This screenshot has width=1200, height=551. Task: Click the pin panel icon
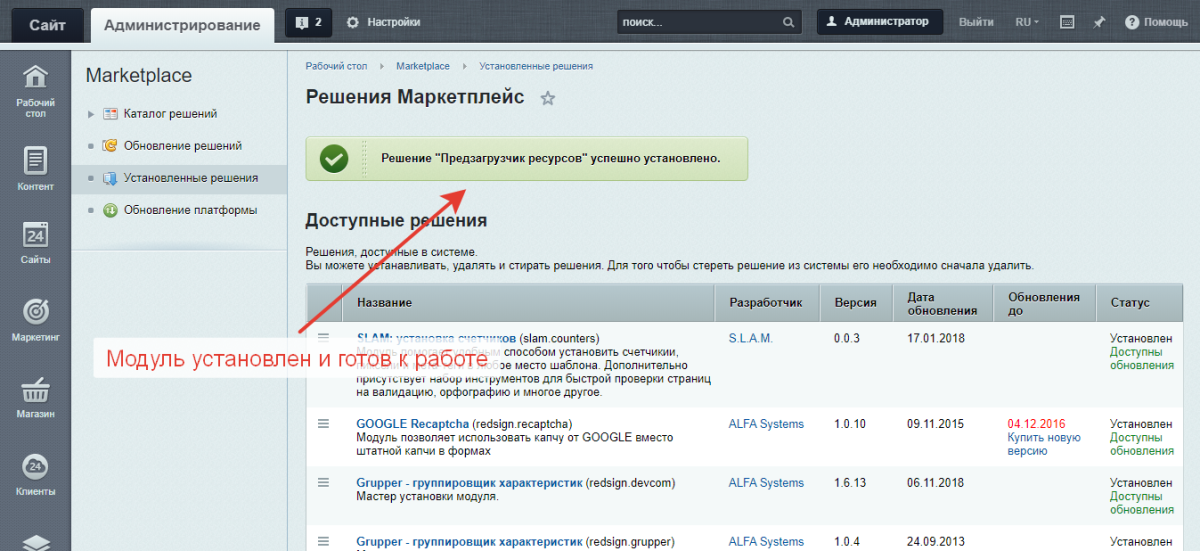[x=1099, y=22]
